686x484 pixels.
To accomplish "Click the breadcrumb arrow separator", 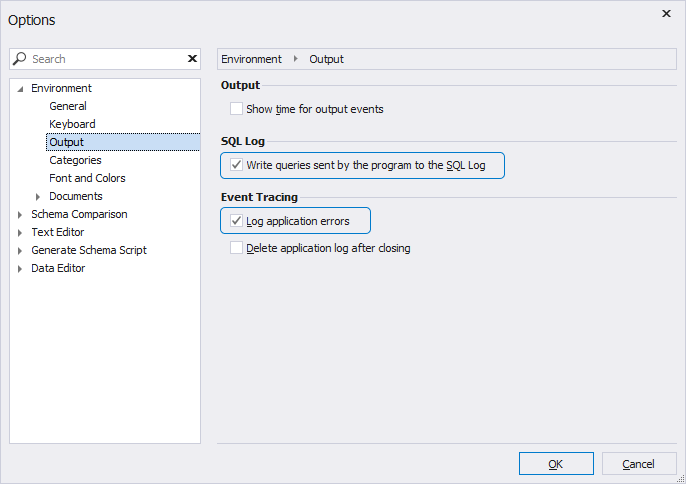I will click(x=296, y=59).
